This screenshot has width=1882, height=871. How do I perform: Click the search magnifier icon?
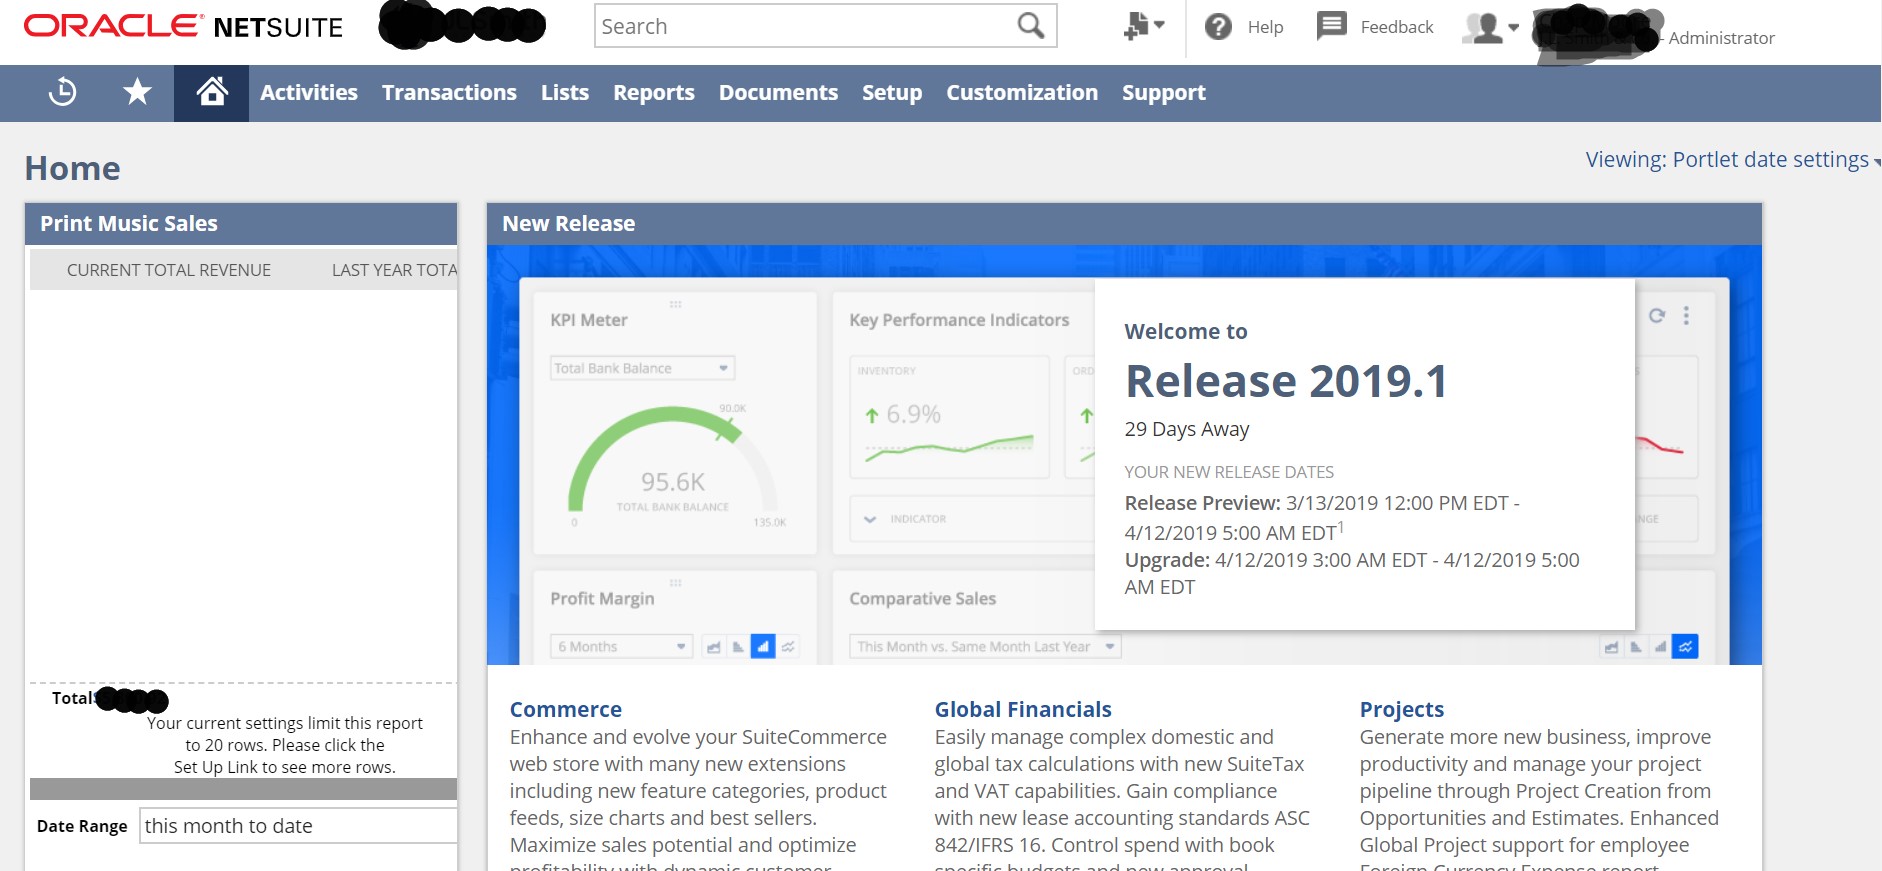(1030, 26)
